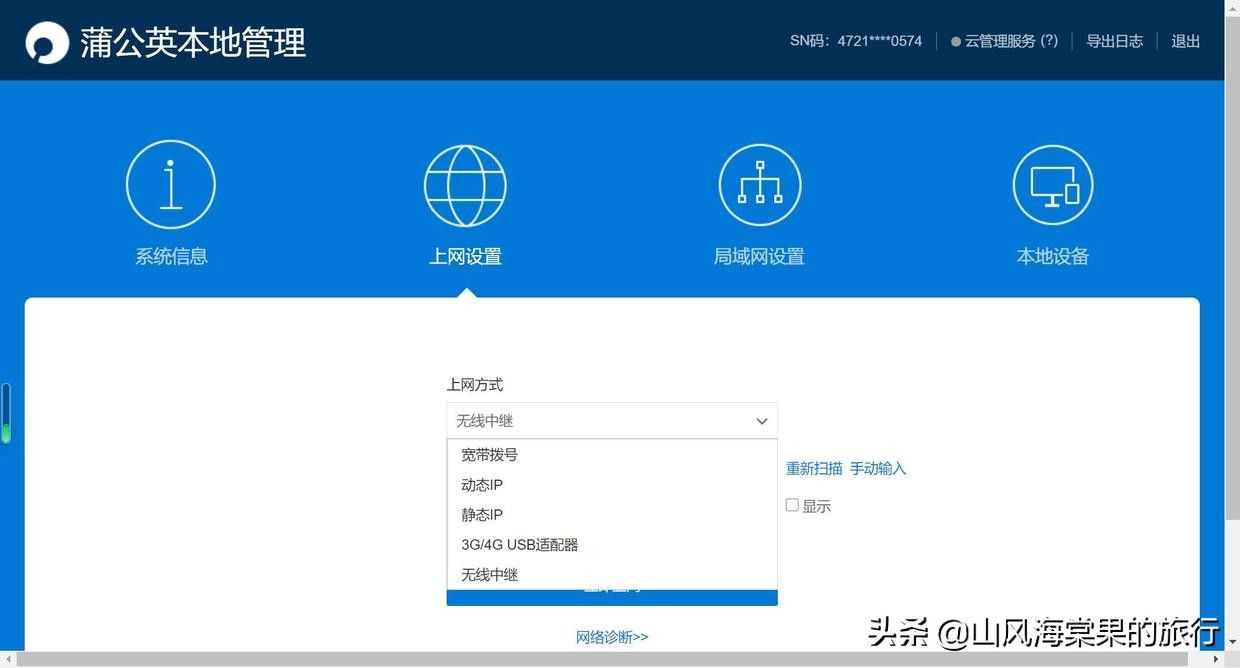Screen dimensions: 1240x668
Task: Click the green level indicator at left edge
Action: (x=5, y=414)
